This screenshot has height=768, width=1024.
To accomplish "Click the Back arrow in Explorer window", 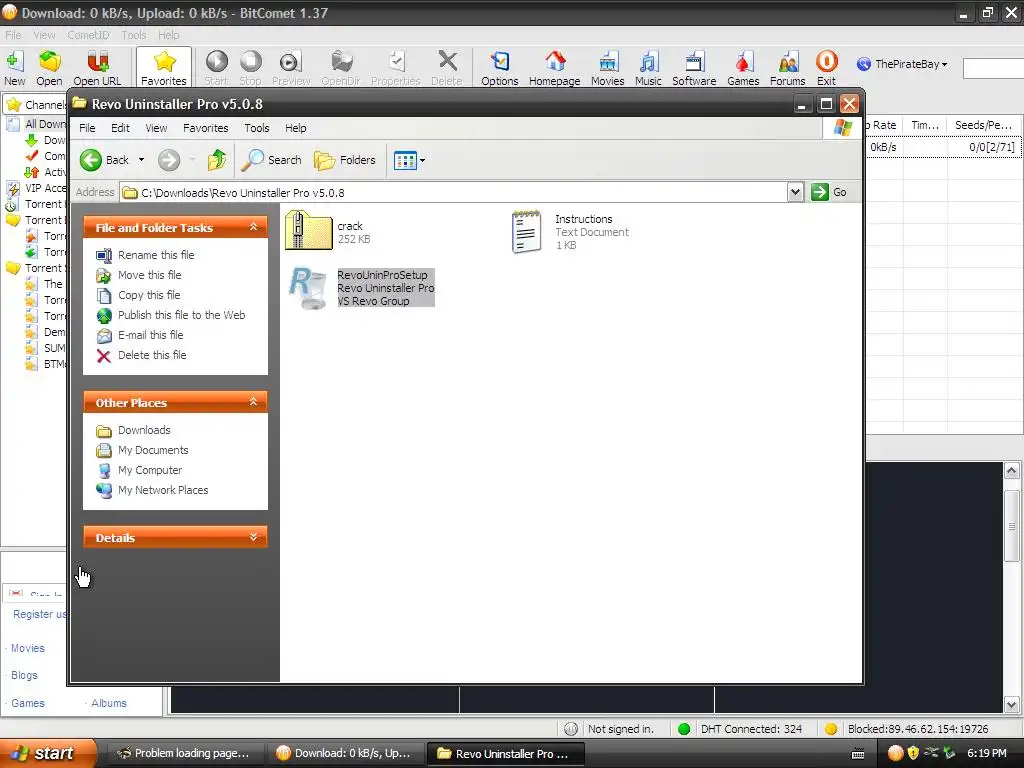I will 104,160.
